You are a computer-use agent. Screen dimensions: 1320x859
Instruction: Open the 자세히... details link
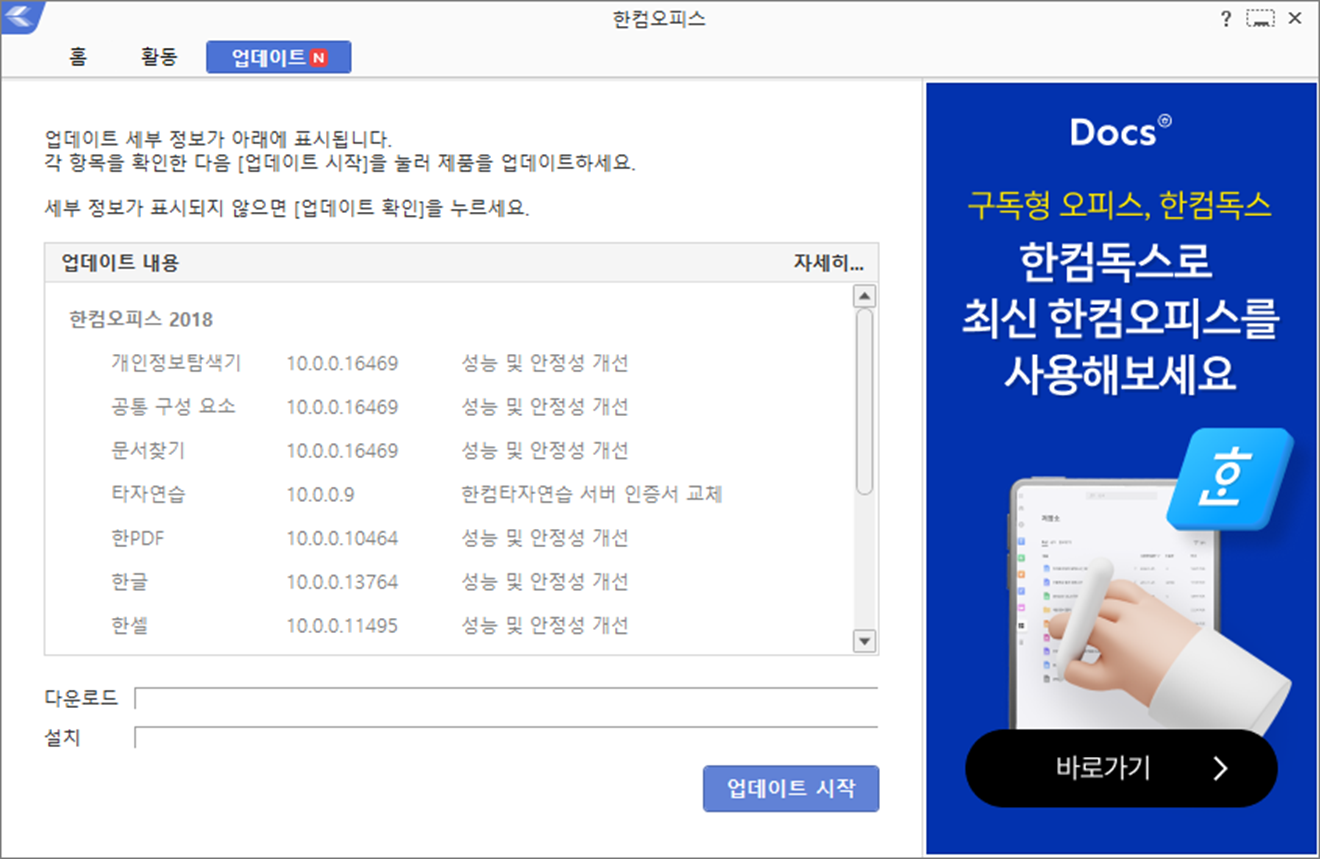[829, 263]
